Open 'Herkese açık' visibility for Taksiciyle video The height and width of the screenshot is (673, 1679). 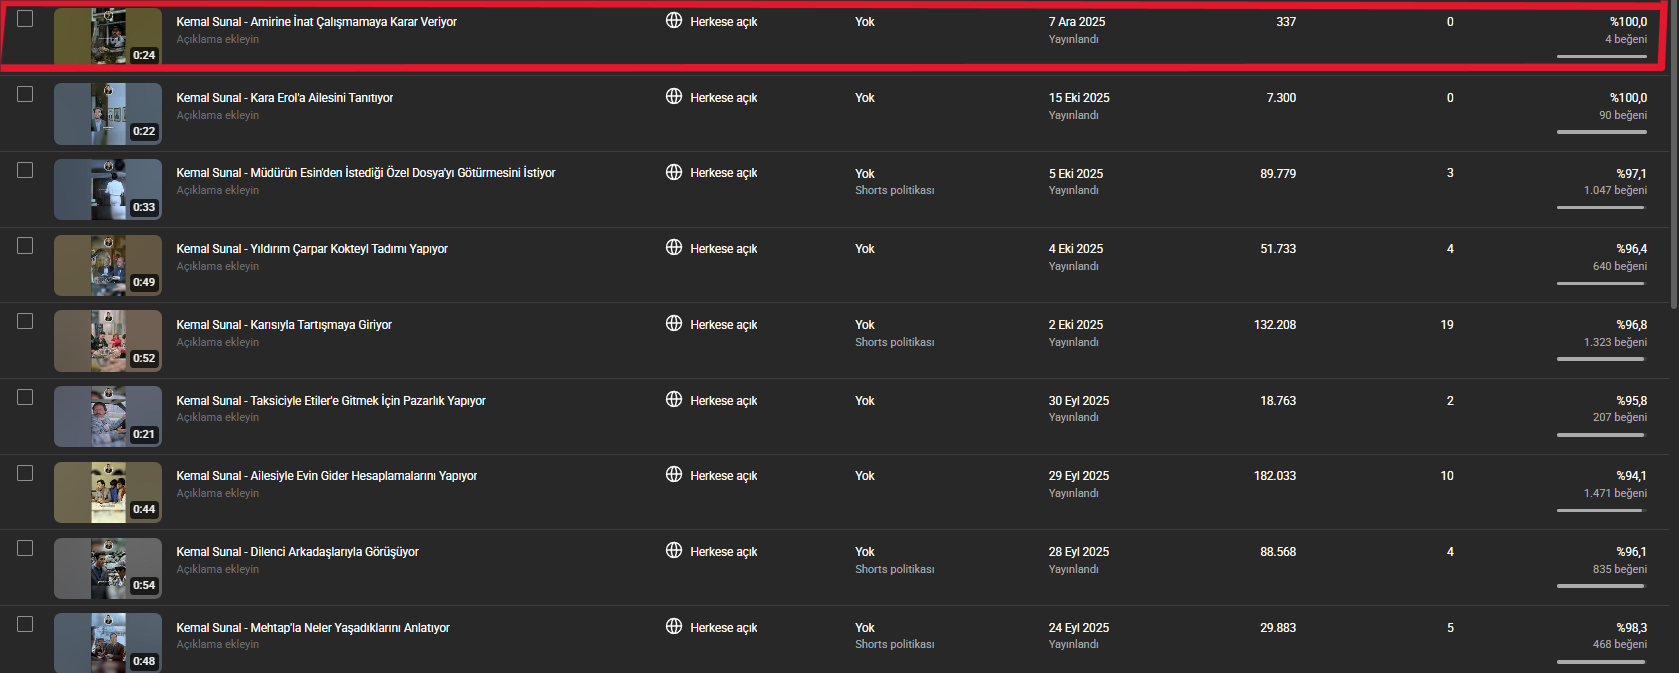[x=723, y=401]
